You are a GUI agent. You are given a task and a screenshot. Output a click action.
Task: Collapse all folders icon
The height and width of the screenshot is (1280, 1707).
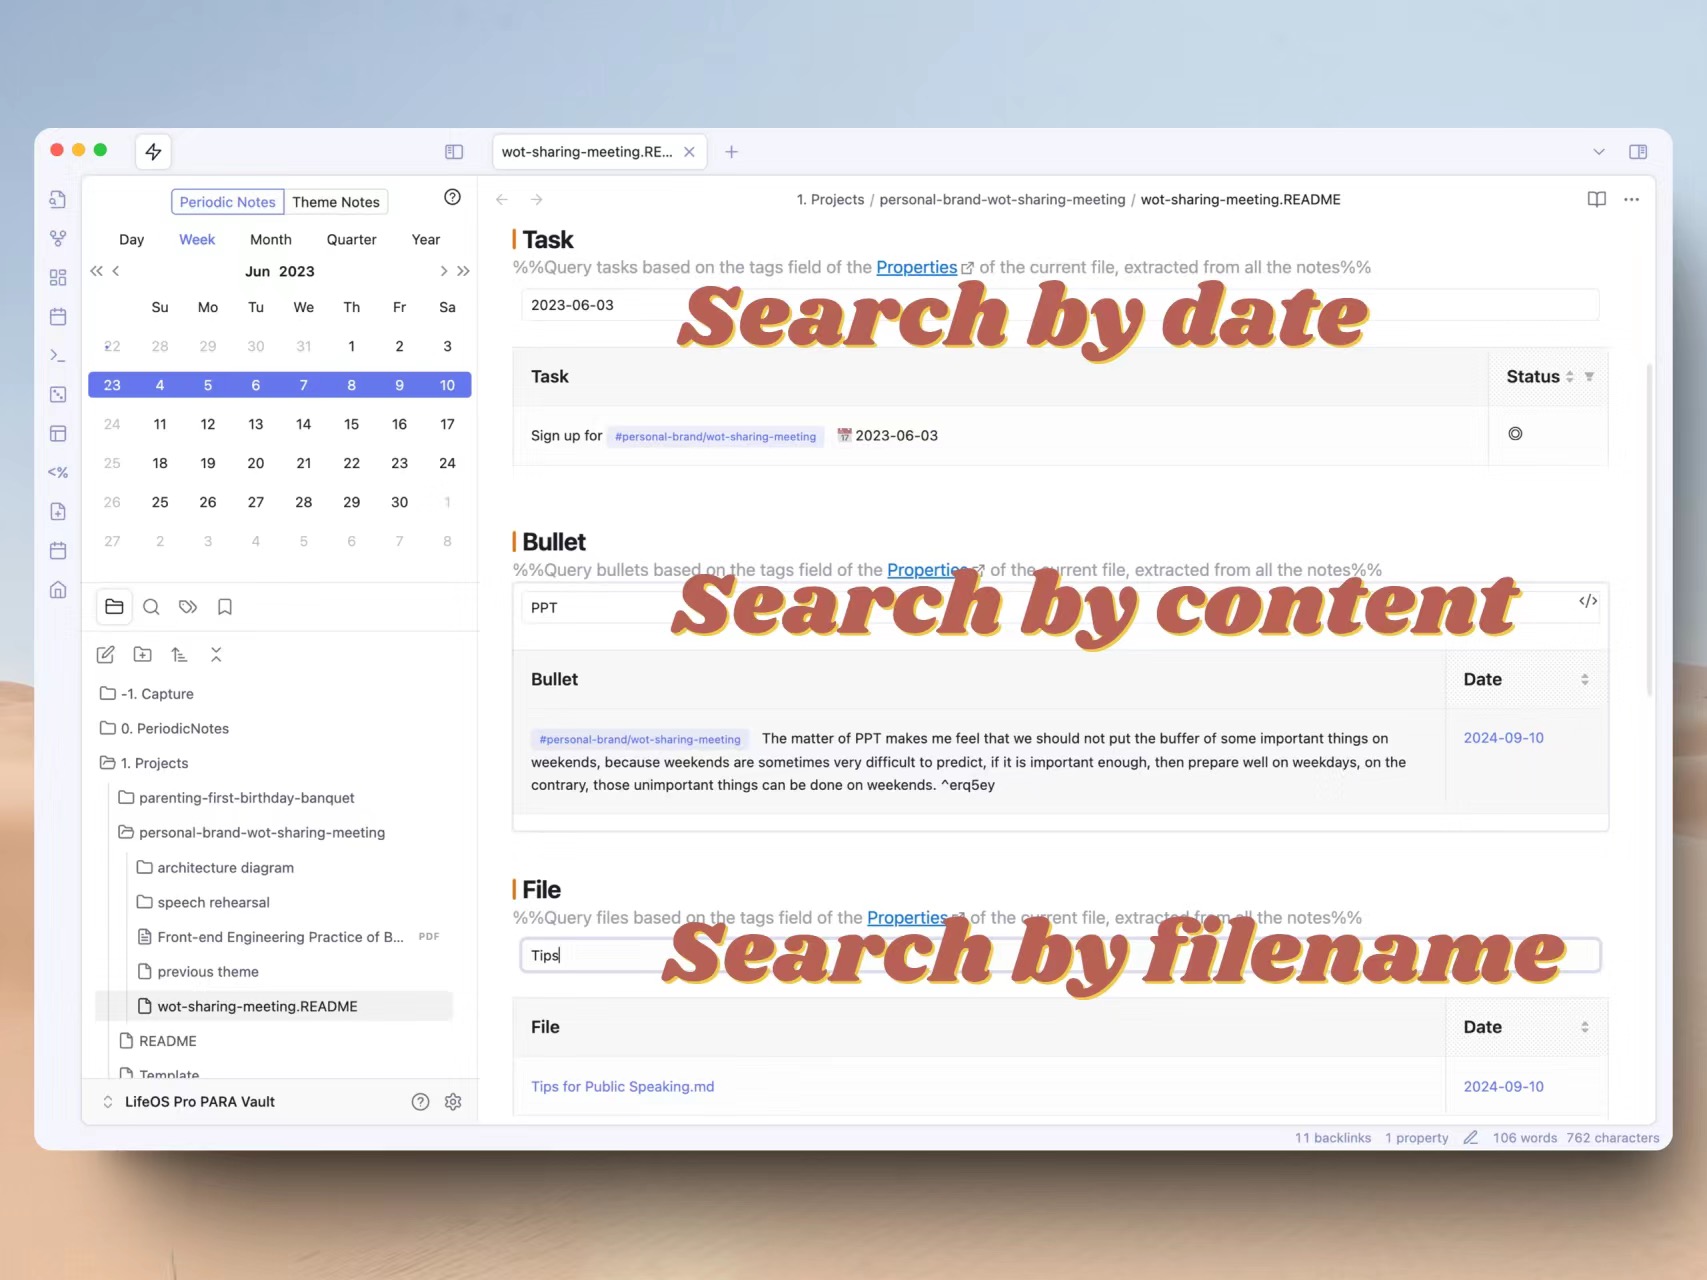pyautogui.click(x=216, y=655)
